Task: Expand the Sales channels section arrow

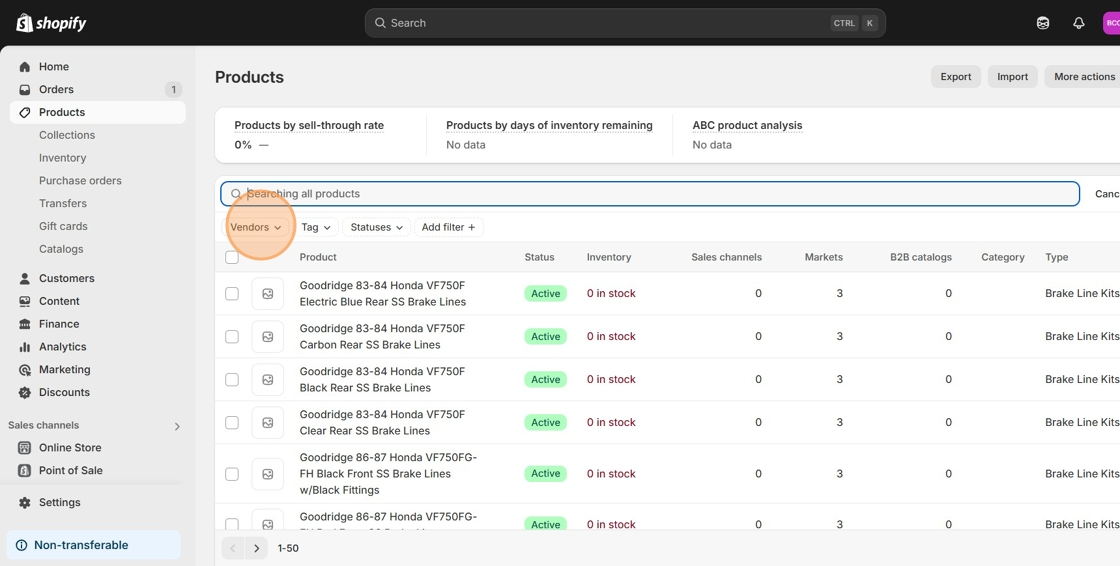Action: (177, 427)
